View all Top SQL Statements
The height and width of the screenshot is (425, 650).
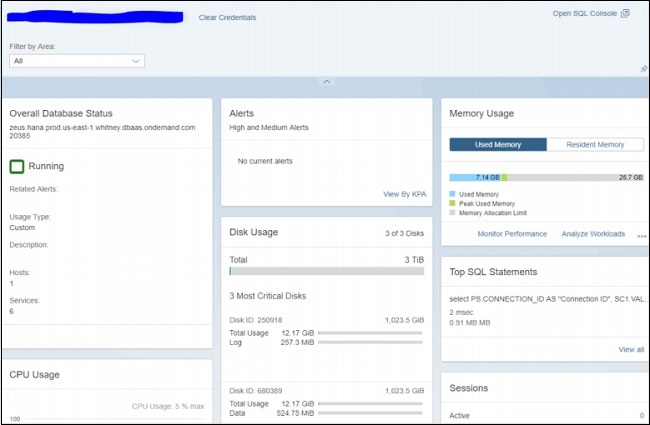[x=631, y=349]
